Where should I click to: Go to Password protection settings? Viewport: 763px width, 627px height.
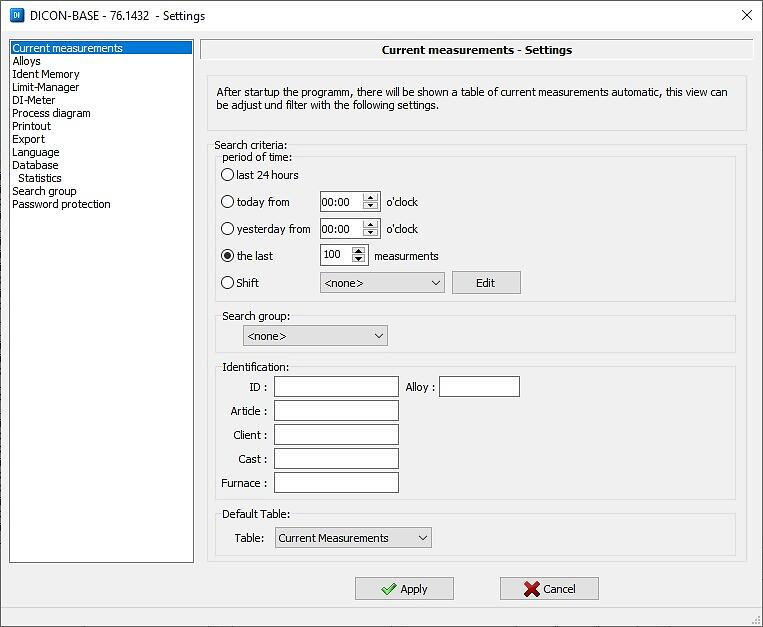coord(61,204)
